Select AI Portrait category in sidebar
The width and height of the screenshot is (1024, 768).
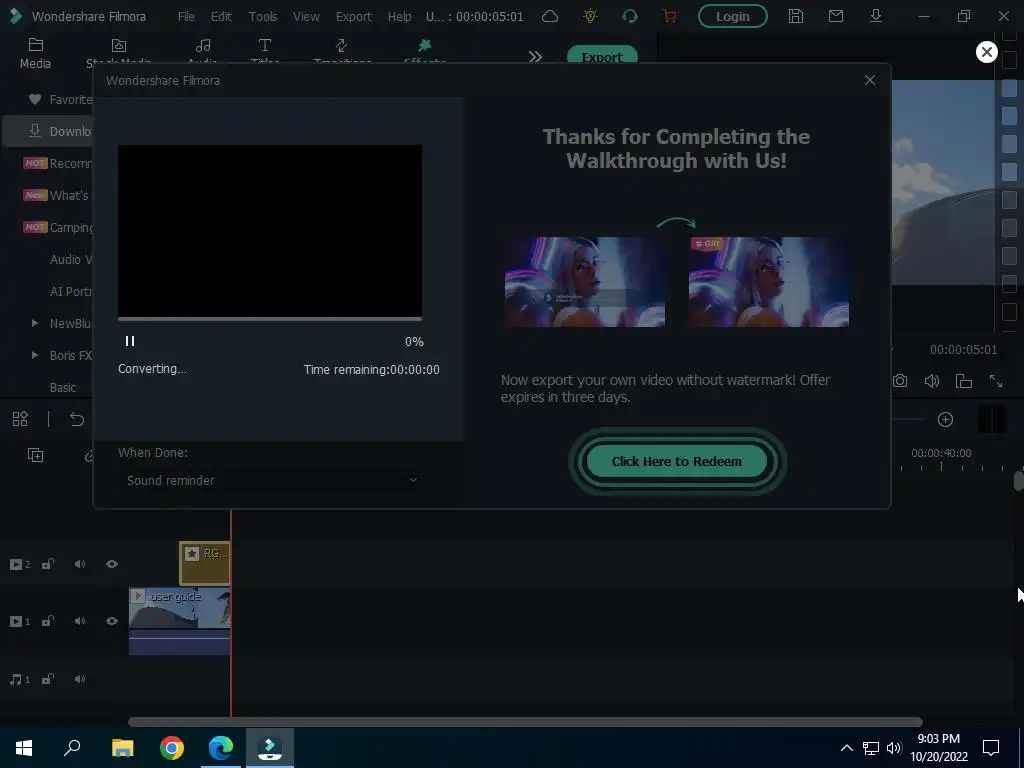[x=71, y=291]
